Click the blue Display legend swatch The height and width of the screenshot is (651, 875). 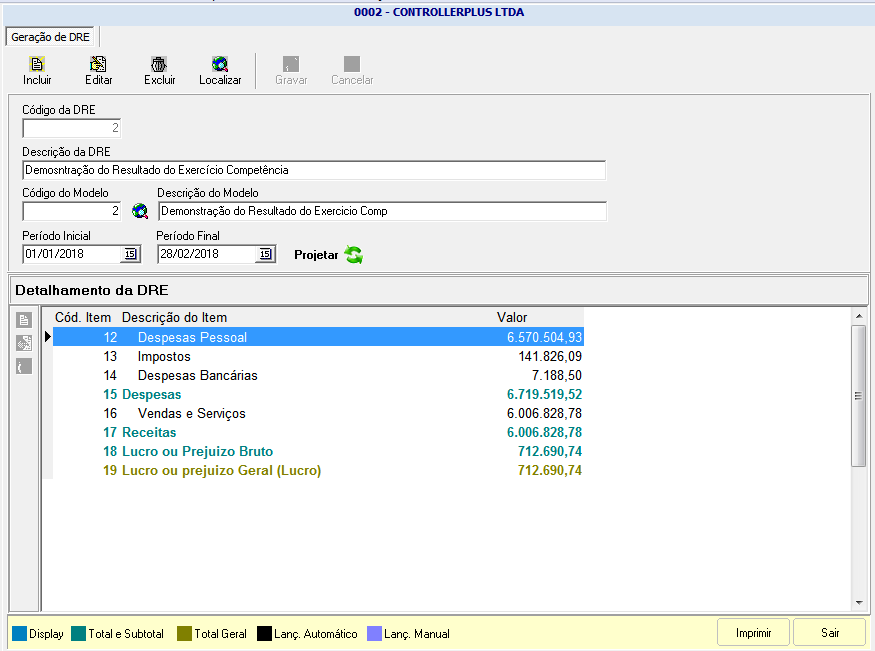[20, 634]
